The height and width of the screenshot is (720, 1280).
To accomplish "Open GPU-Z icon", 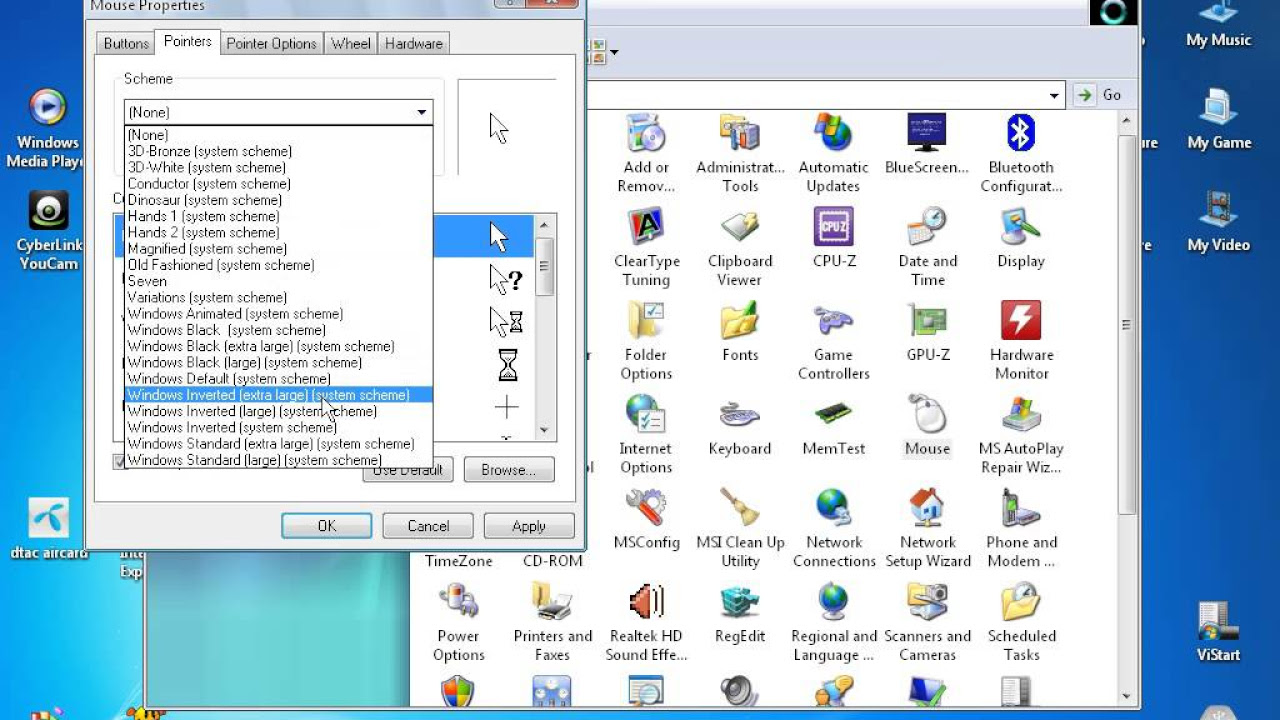I will pos(927,321).
